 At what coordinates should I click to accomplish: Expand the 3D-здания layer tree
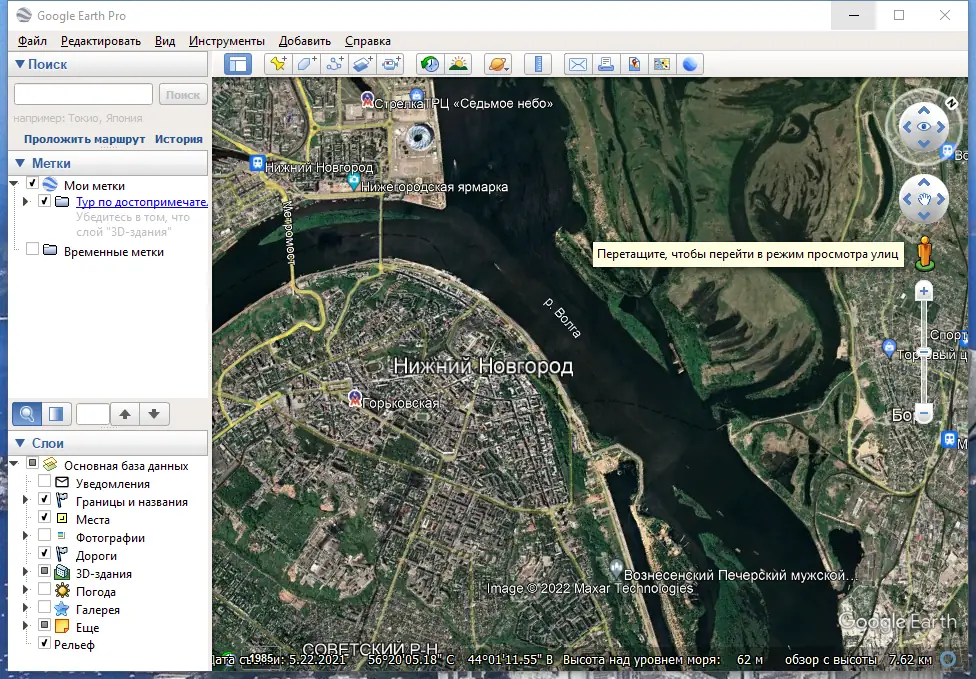[25, 574]
